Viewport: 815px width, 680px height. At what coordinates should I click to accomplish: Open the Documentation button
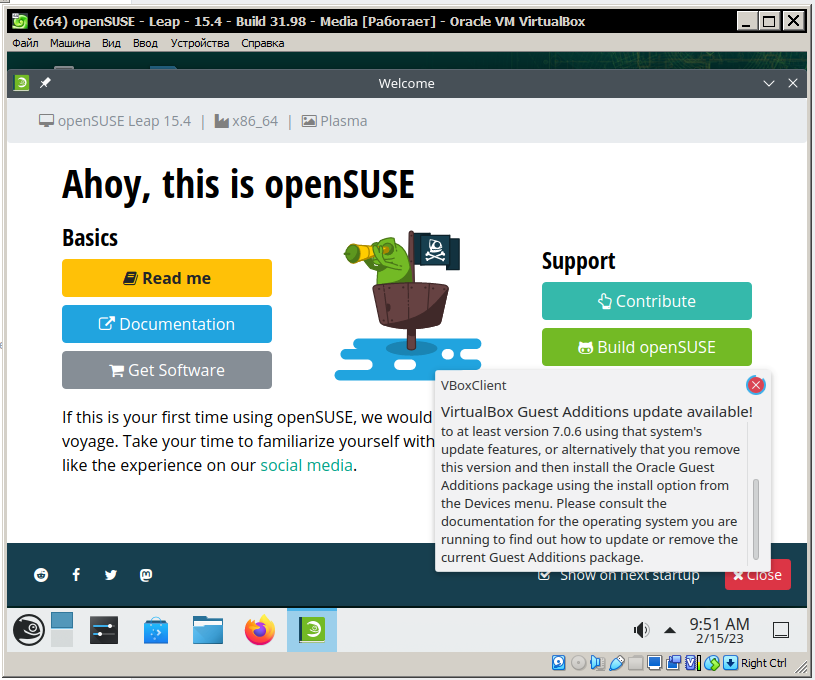pyautogui.click(x=167, y=324)
